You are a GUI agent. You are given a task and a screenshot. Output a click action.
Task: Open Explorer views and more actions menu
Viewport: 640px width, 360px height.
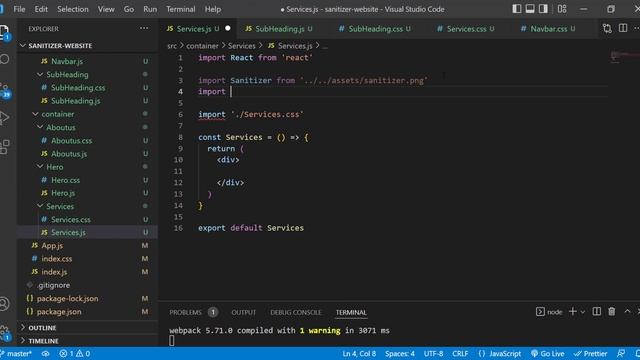144,28
